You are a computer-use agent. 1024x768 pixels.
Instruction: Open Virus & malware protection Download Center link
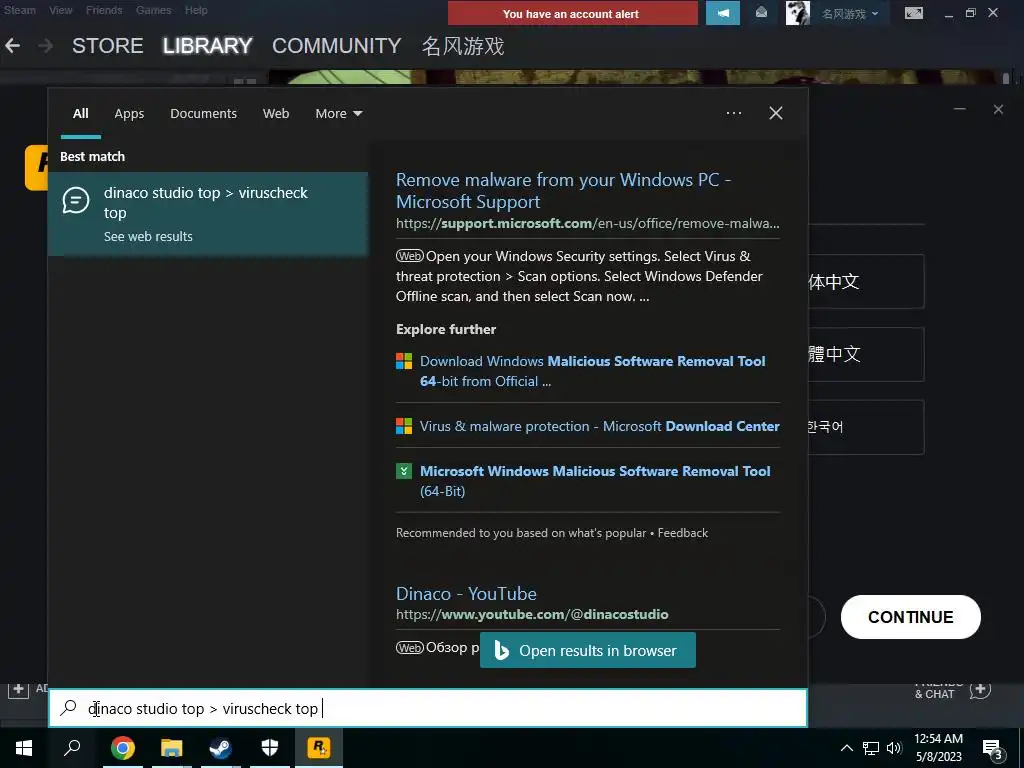click(x=600, y=426)
